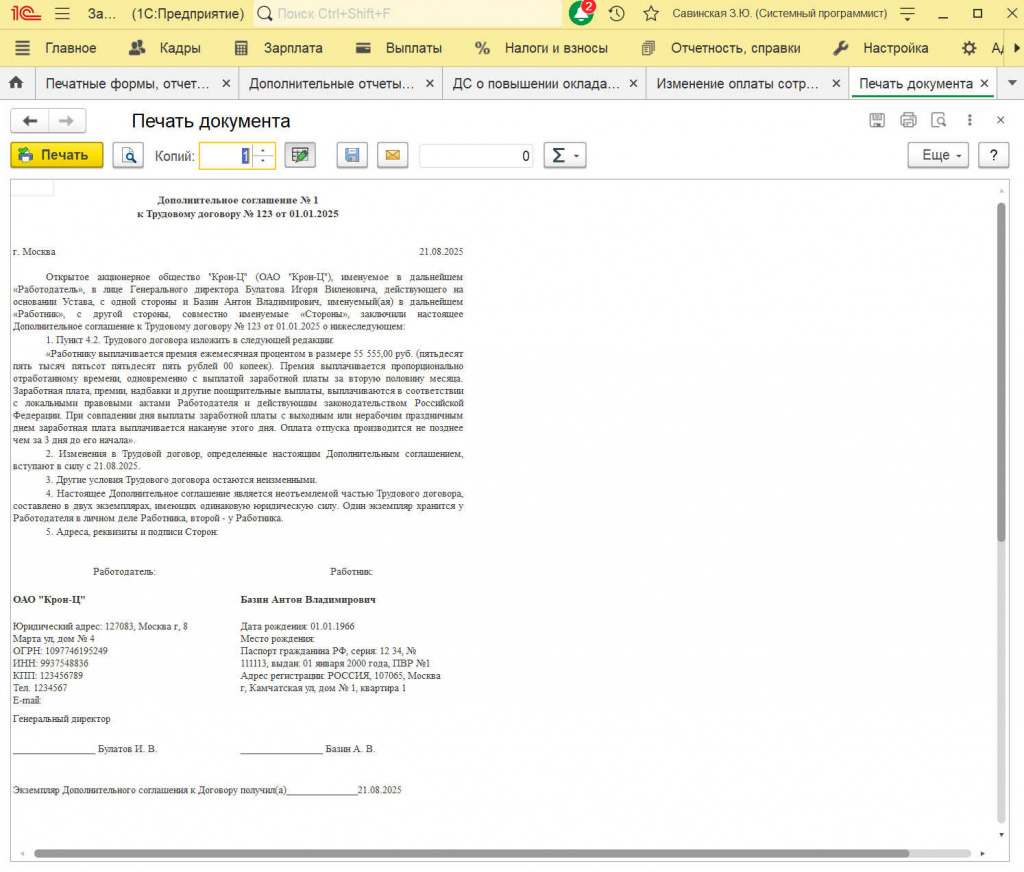This screenshot has width=1024, height=872.
Task: Click the bold name Базин Антон Владимирович
Action: [x=308, y=599]
